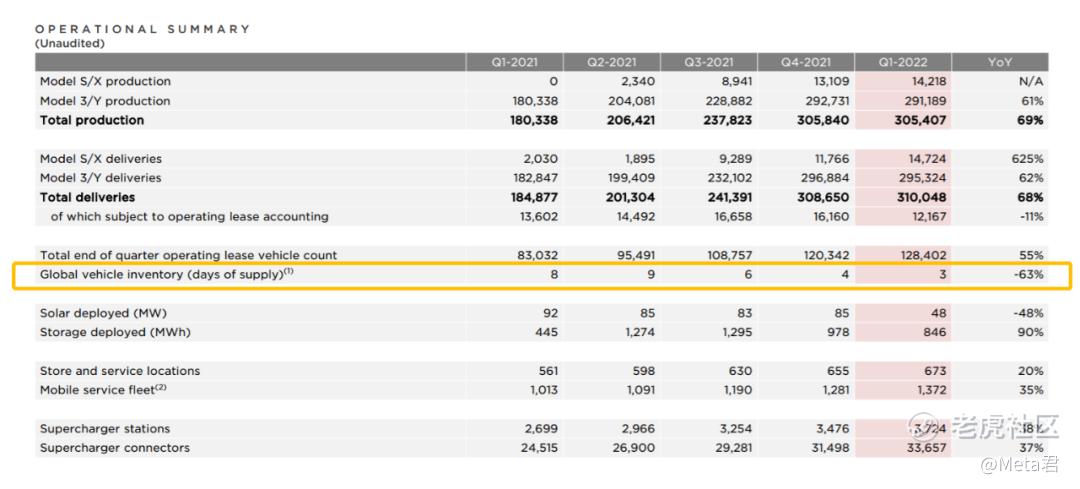Click Q1-2022 lease vehicle count 128,402
This screenshot has width=1080, height=489.
click(x=923, y=255)
